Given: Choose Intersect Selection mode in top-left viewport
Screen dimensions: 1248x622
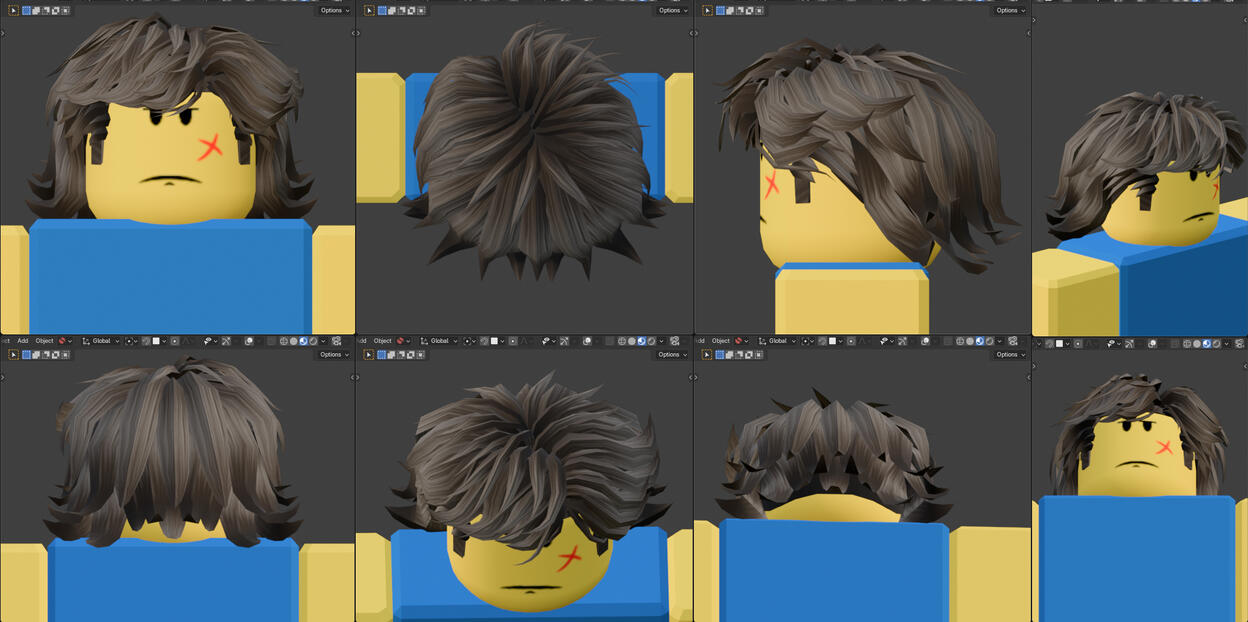Looking at the screenshot, I should pos(65,10).
